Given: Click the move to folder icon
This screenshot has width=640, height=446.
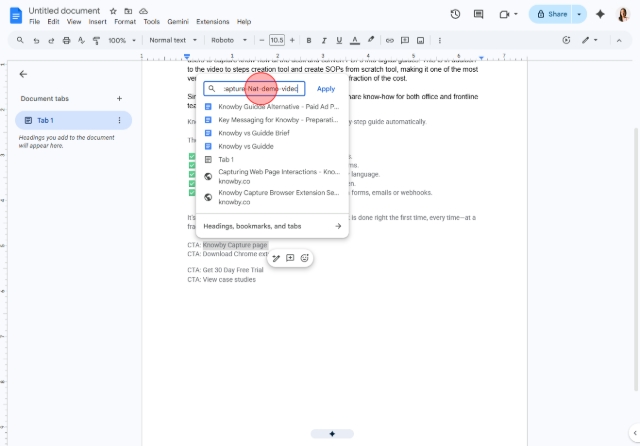Looking at the screenshot, I should tap(128, 11).
